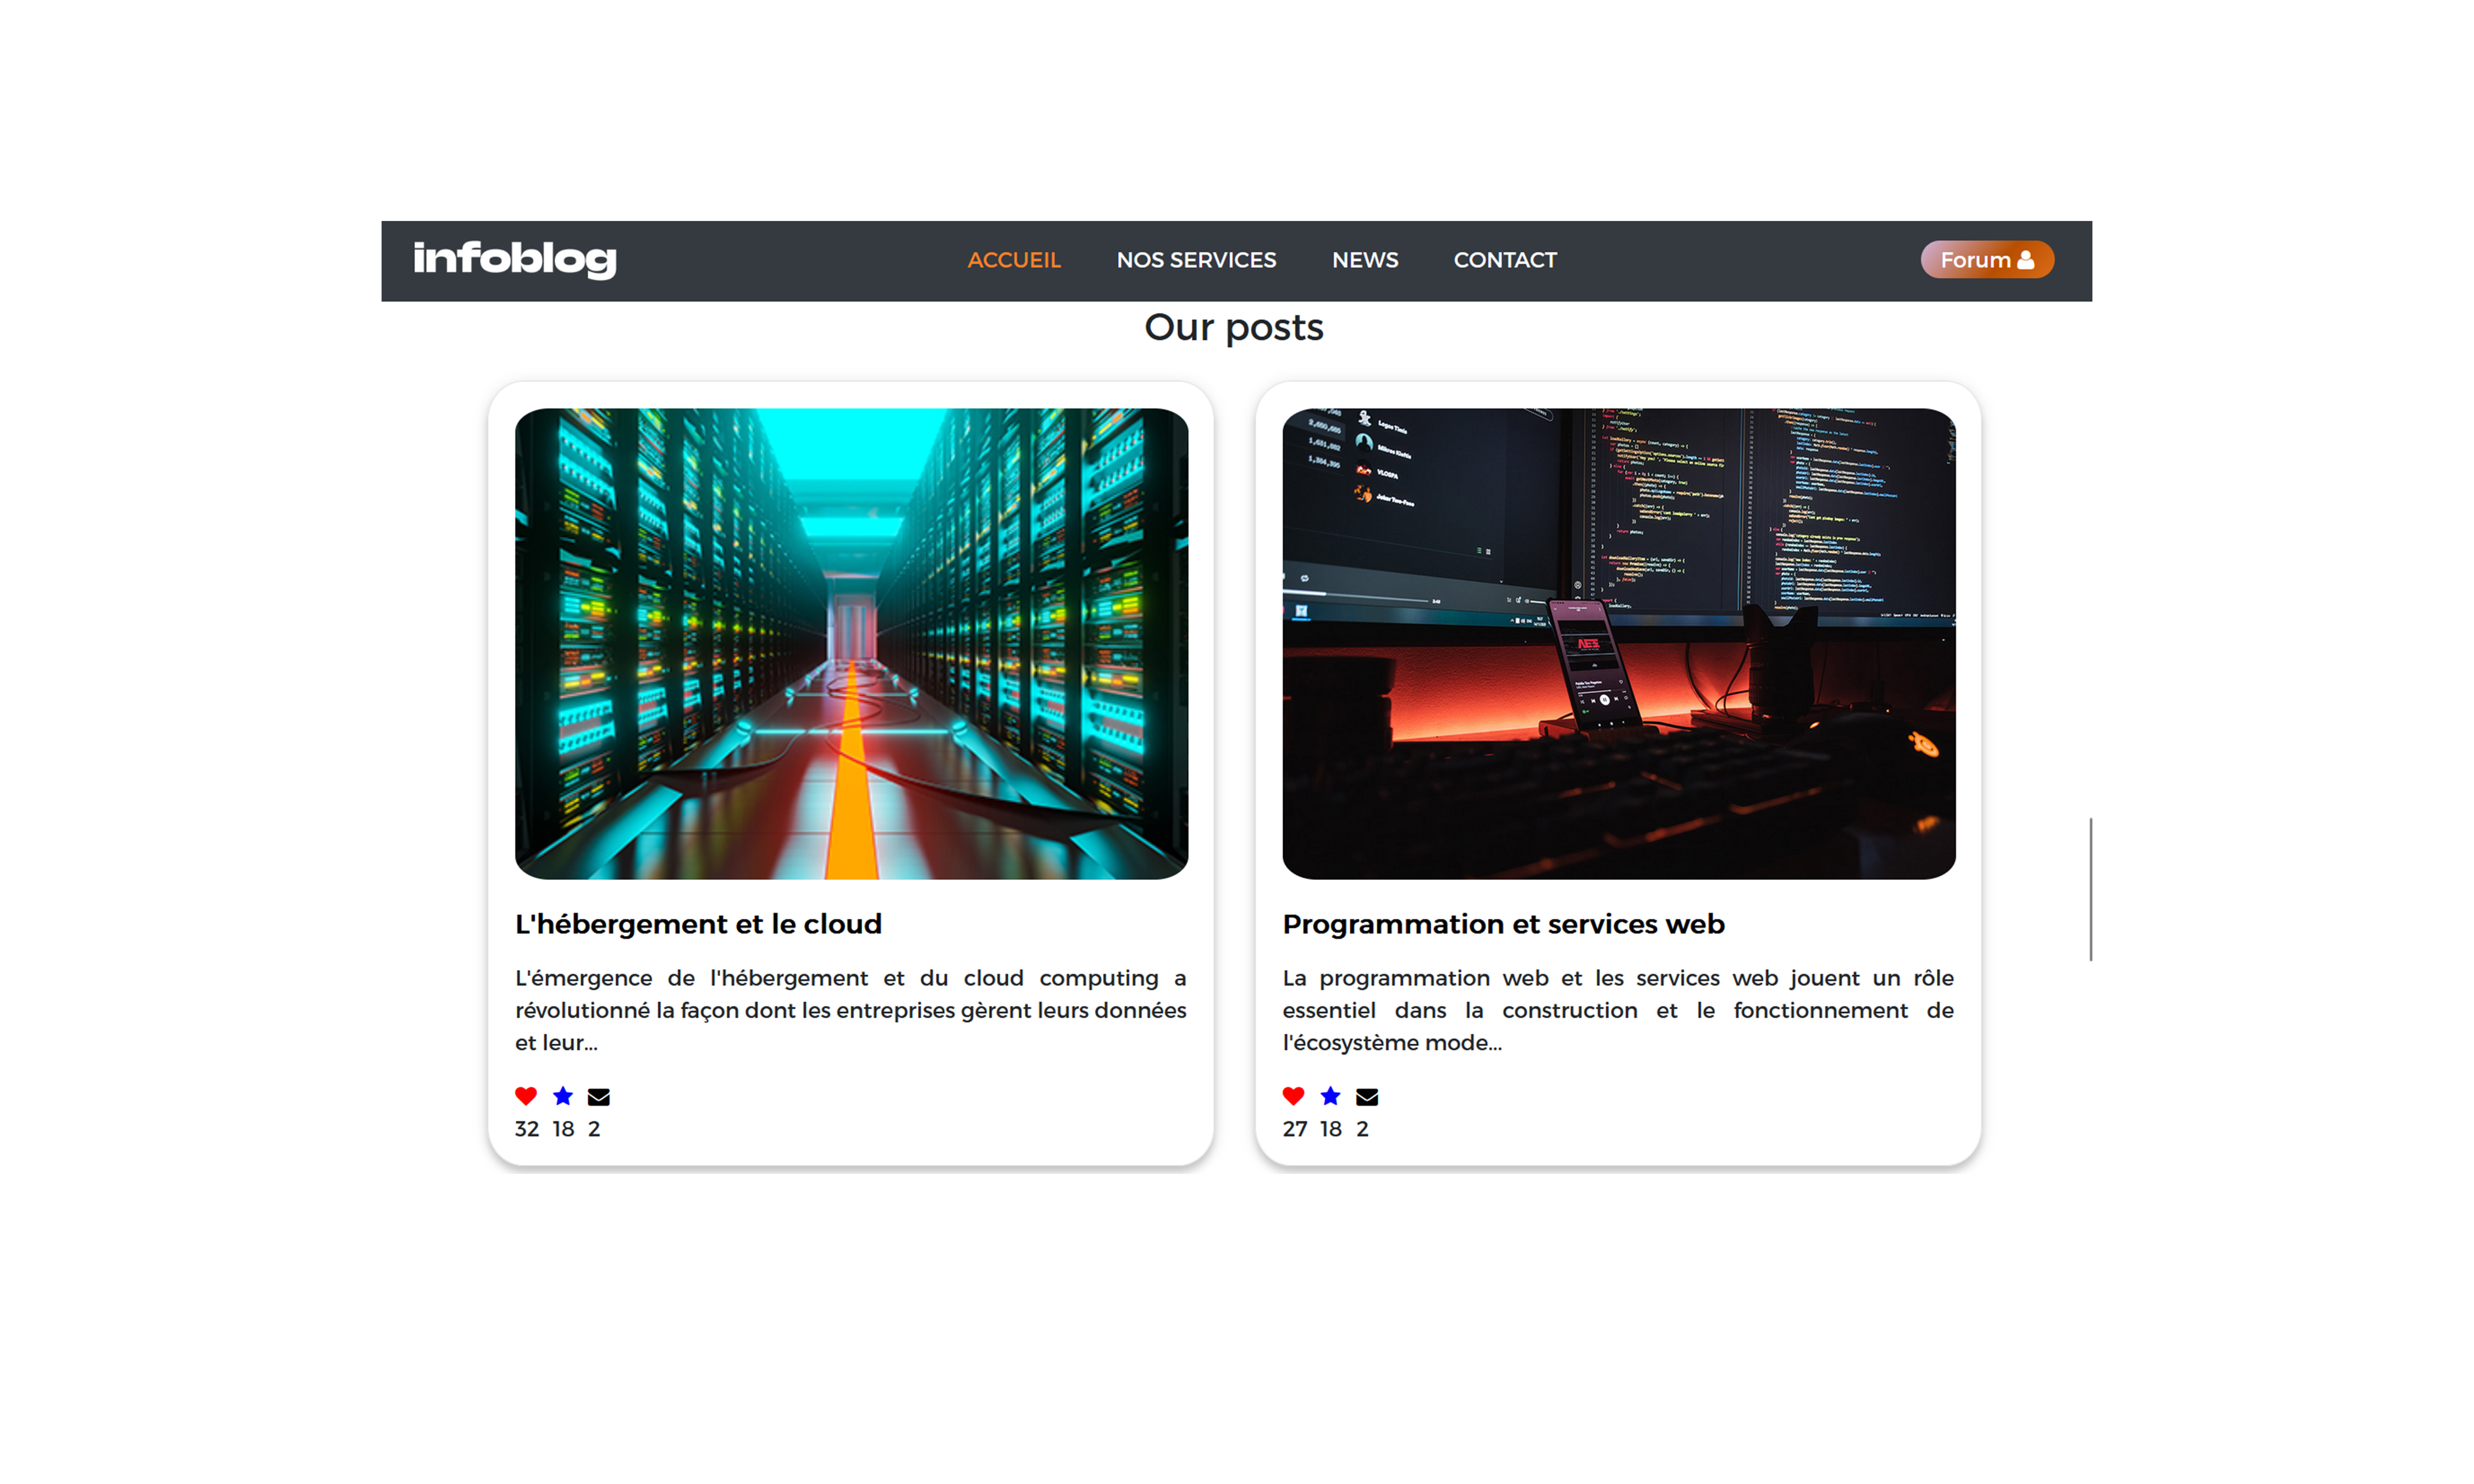Screen dimensions: 2474x1484
Task: Star the Programmation et services web post
Action: [x=1330, y=1096]
